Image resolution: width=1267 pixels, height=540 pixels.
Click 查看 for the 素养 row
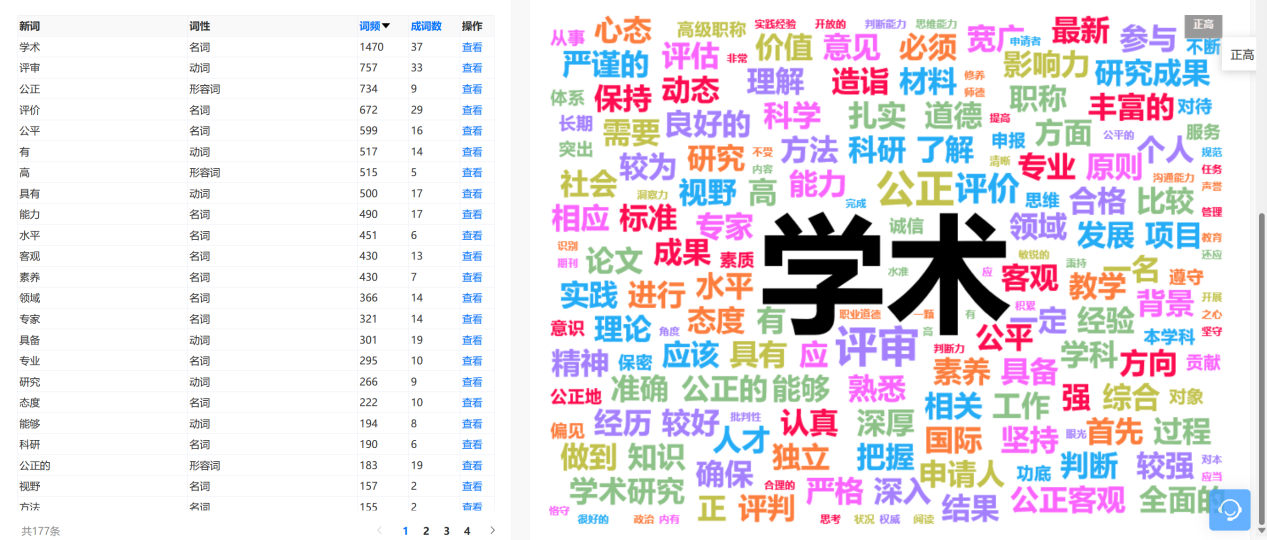[471, 277]
